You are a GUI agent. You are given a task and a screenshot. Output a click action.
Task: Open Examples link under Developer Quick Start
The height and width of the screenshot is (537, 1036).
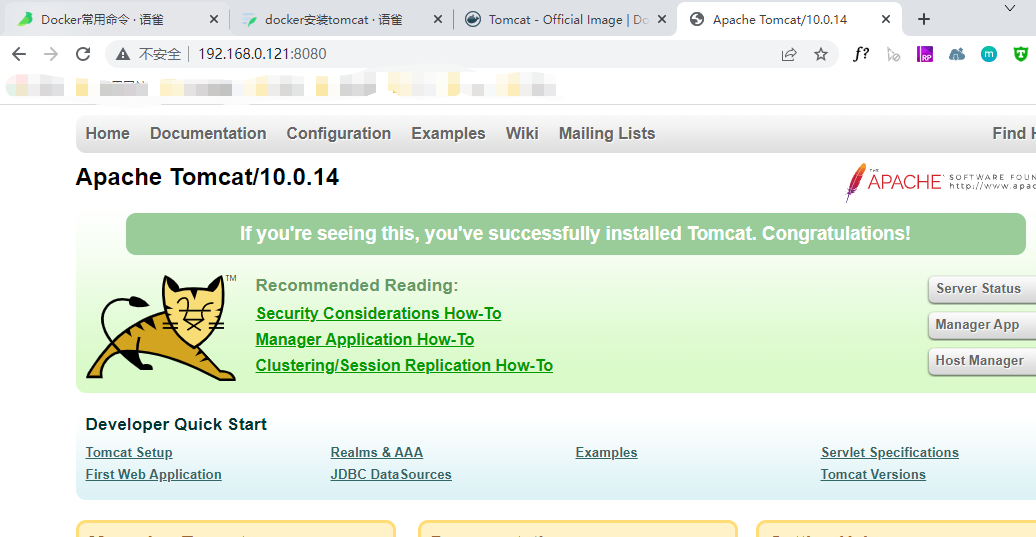point(607,452)
